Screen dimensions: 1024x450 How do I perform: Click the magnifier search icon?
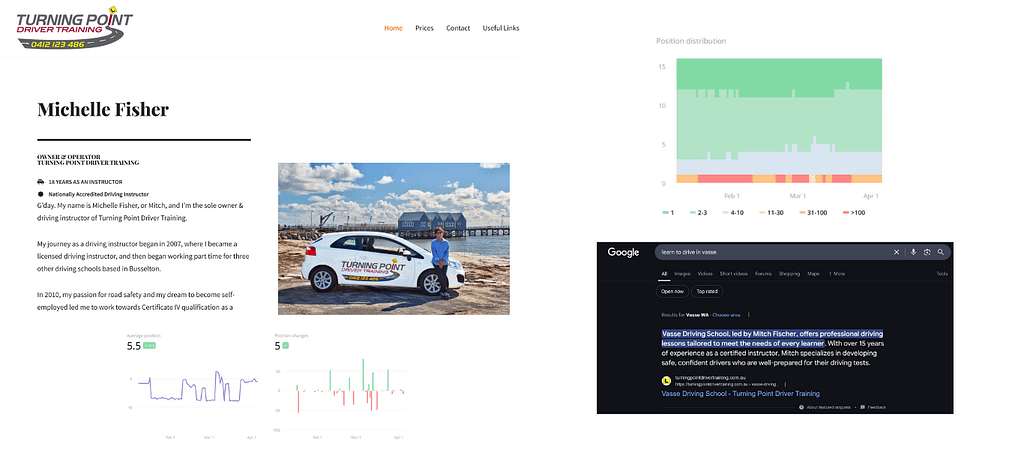coord(941,252)
